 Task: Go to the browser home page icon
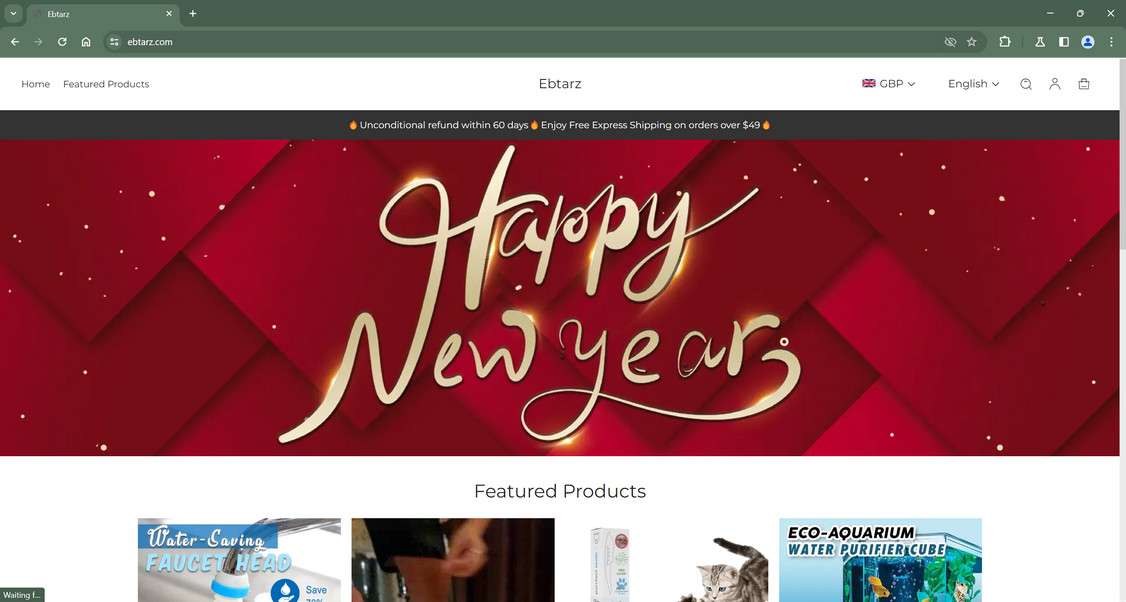pos(86,42)
